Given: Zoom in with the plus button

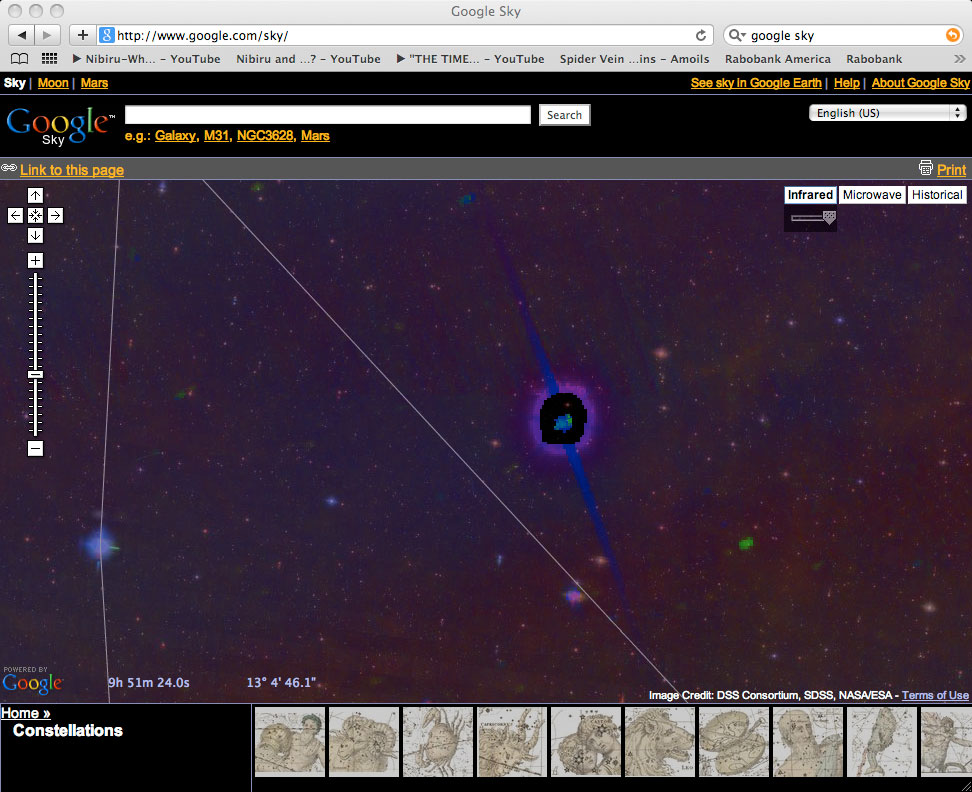Looking at the screenshot, I should (x=35, y=261).
